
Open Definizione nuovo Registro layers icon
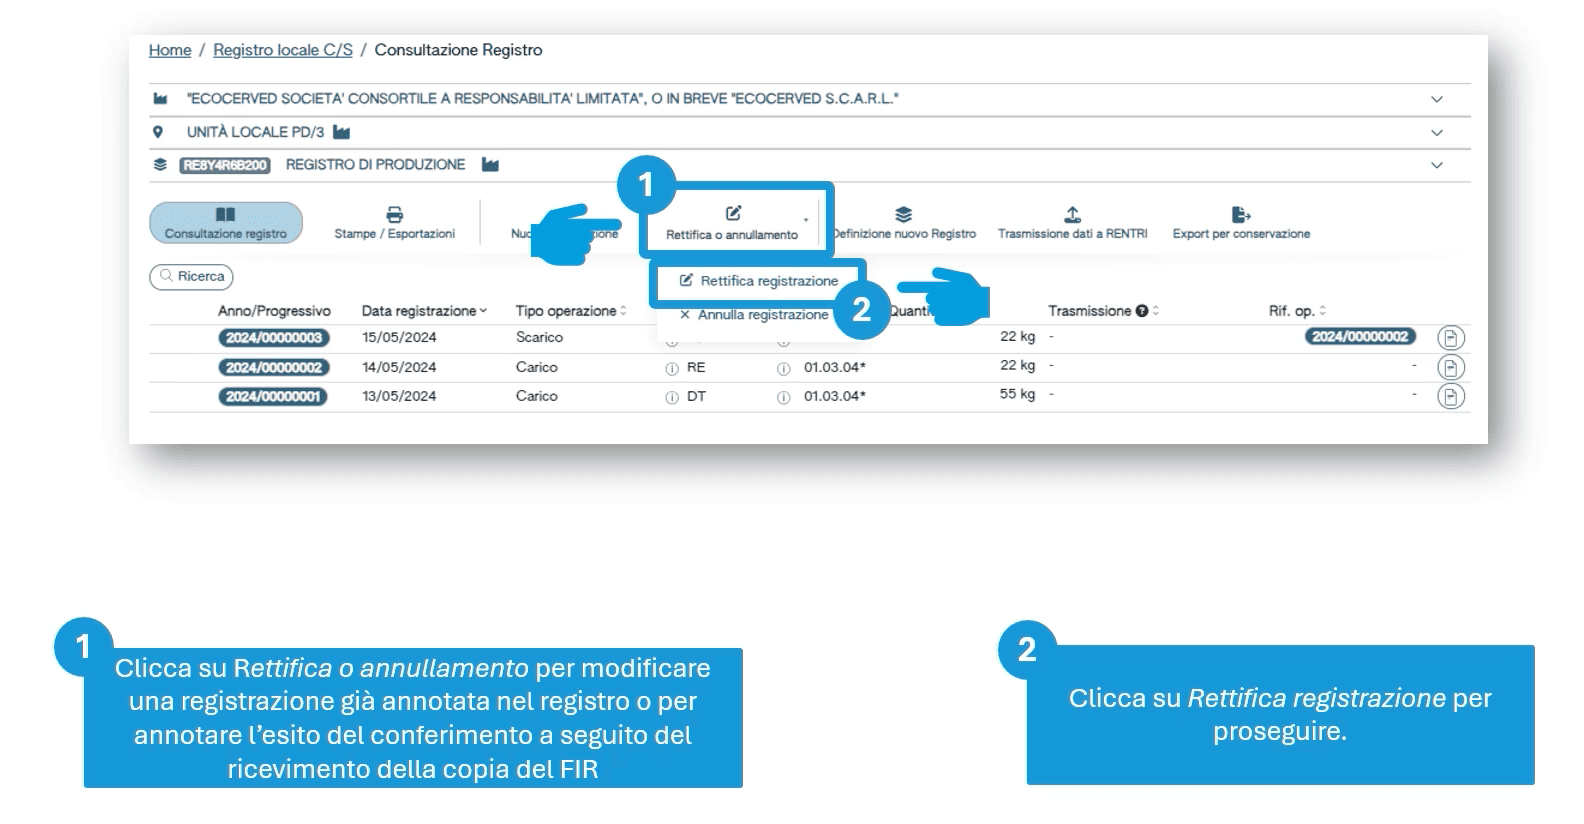pyautogui.click(x=903, y=214)
